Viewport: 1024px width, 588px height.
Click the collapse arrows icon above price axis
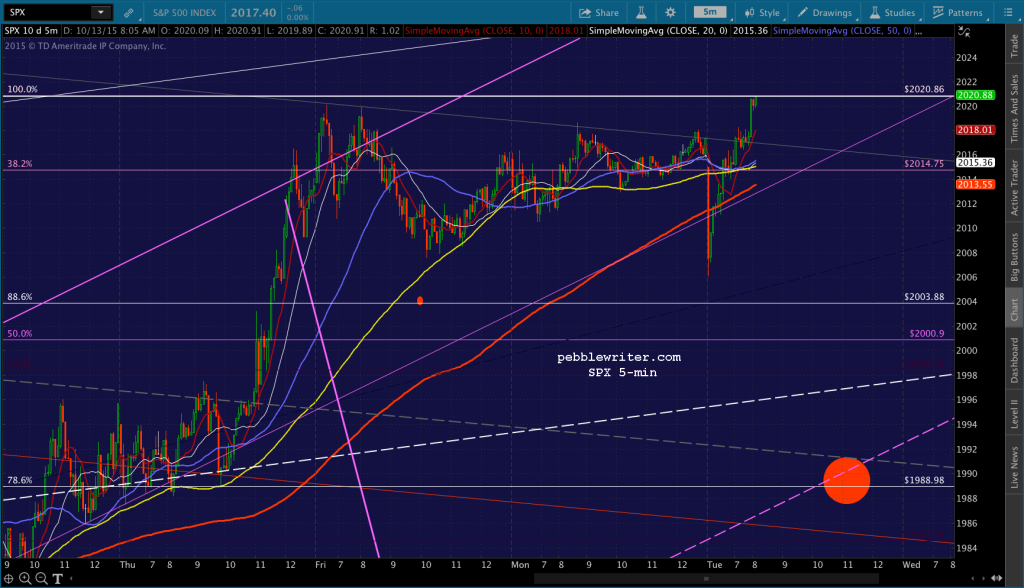point(964,31)
